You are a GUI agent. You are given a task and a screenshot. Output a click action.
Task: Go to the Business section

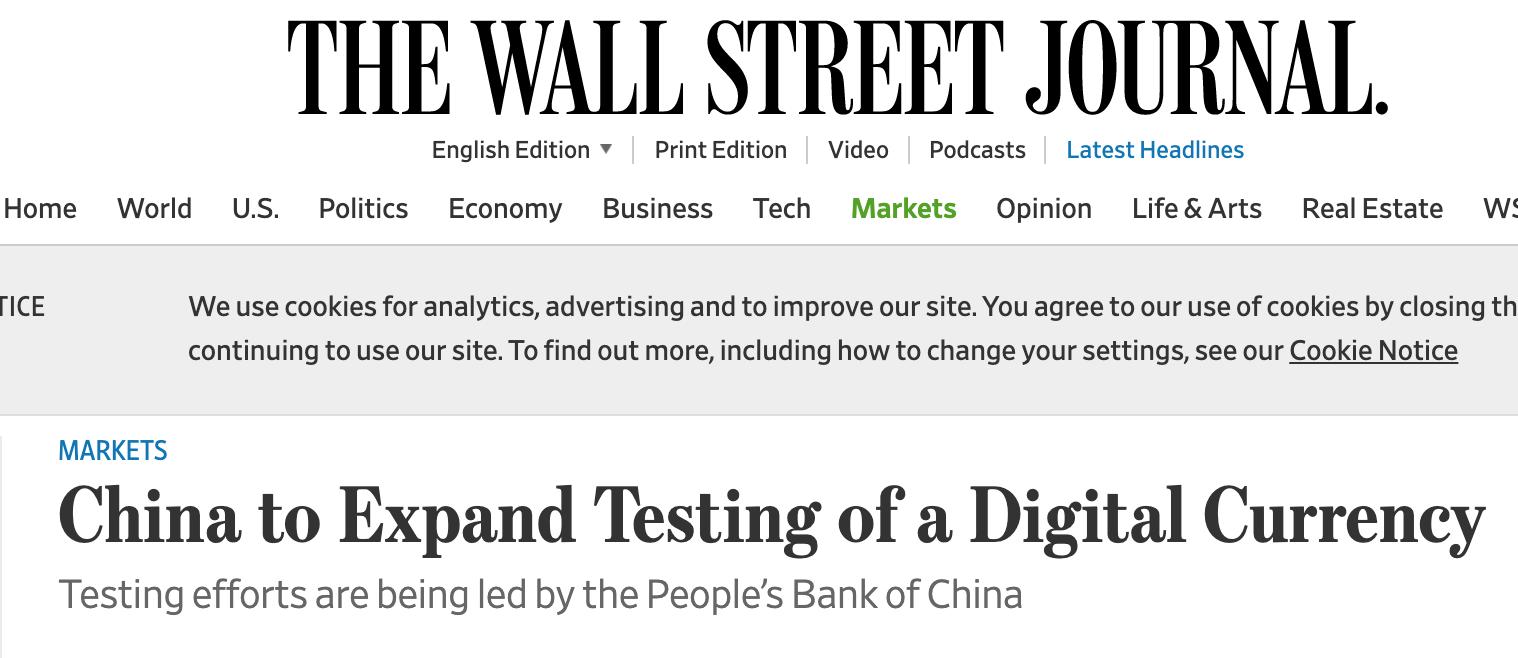pyautogui.click(x=657, y=208)
